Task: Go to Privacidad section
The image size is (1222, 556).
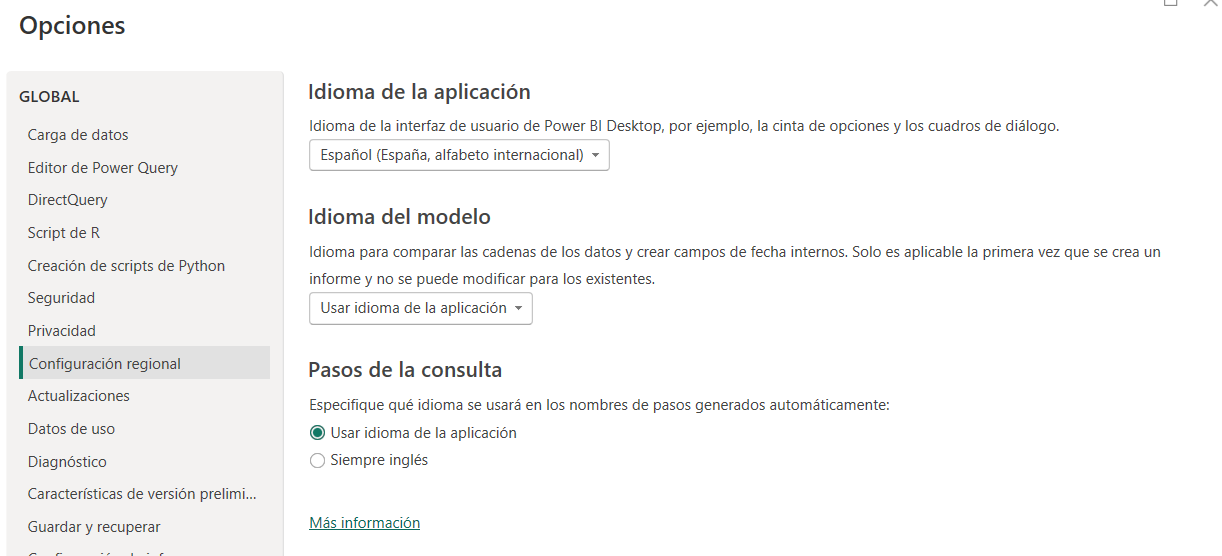Action: [x=62, y=331]
